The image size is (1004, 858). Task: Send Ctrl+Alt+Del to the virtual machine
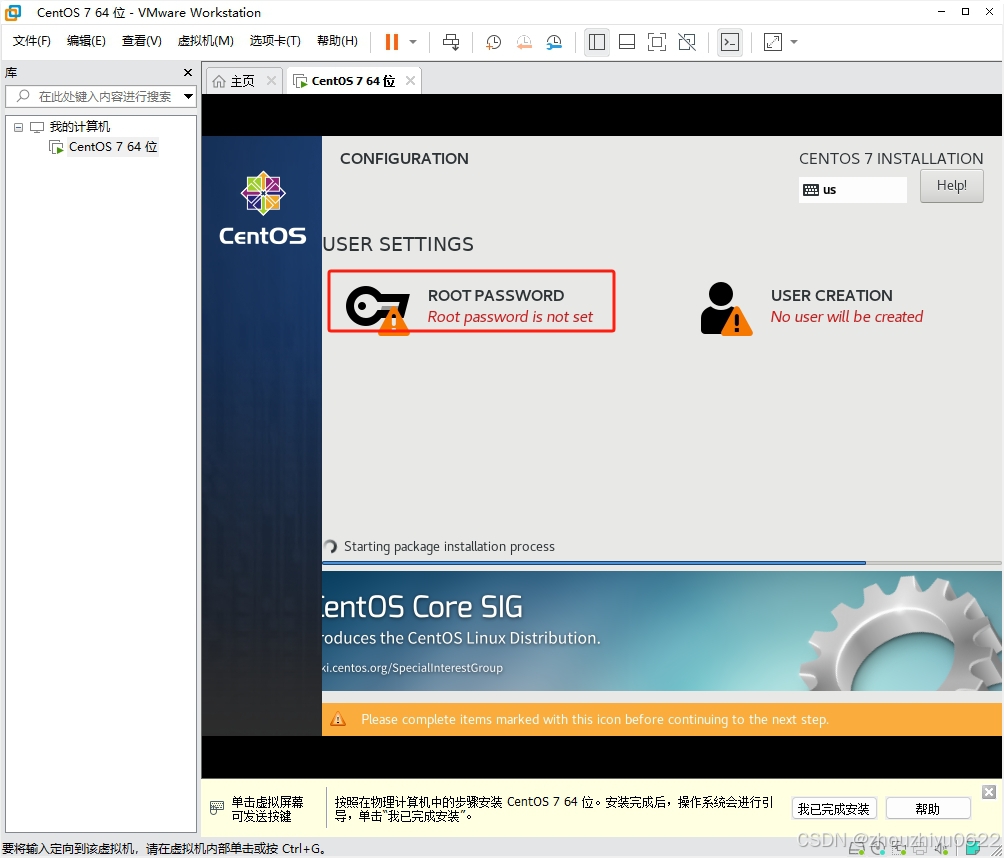coord(451,42)
